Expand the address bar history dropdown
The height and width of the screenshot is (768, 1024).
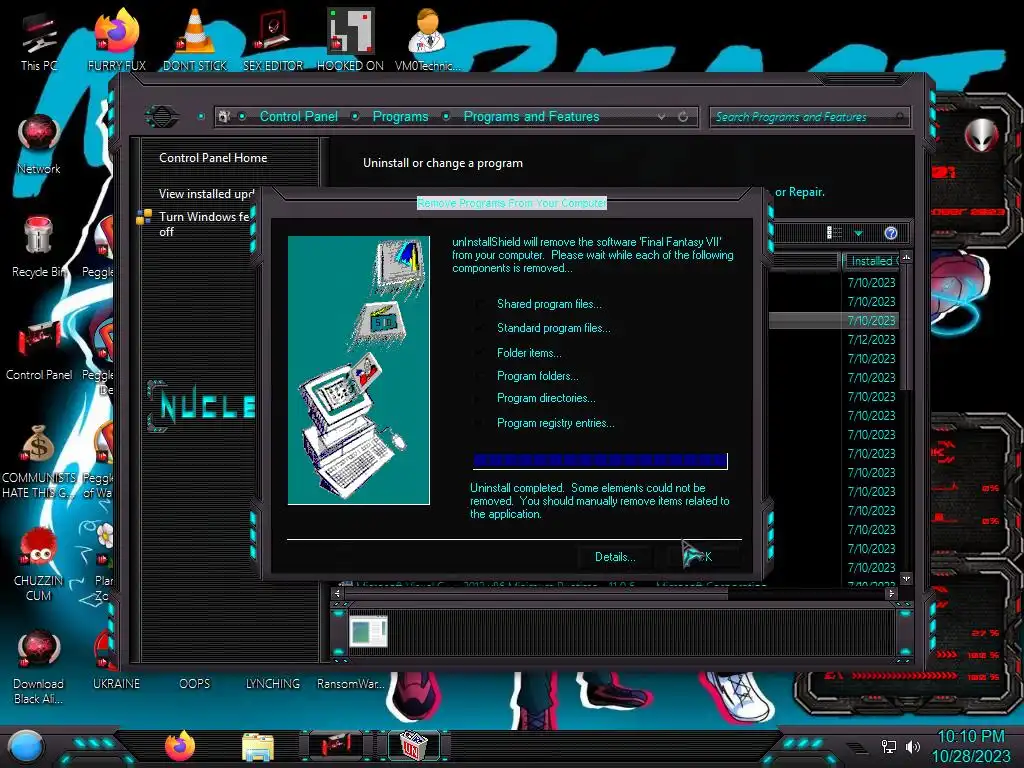662,117
